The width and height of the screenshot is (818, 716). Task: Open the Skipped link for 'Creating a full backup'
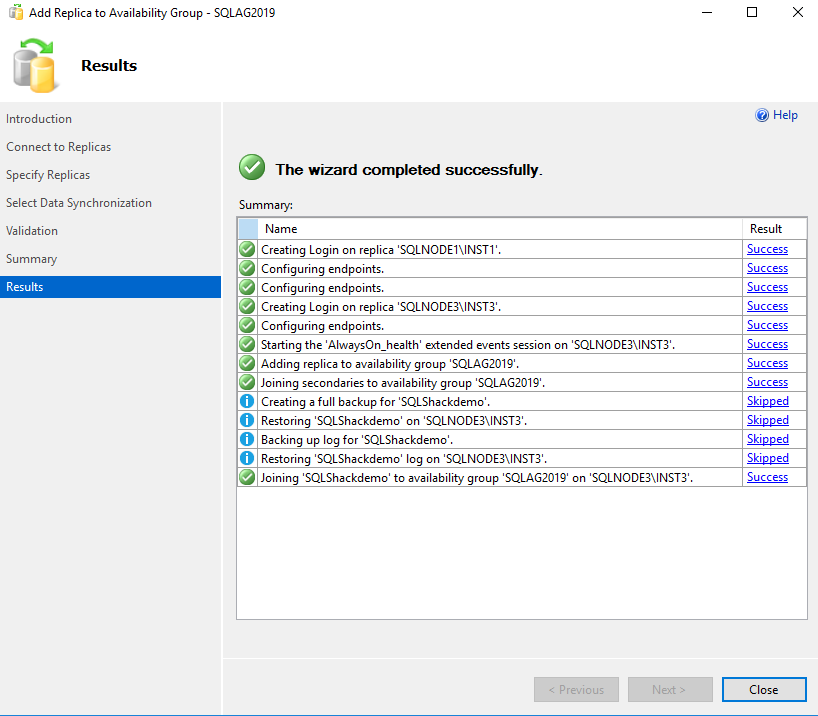(767, 401)
